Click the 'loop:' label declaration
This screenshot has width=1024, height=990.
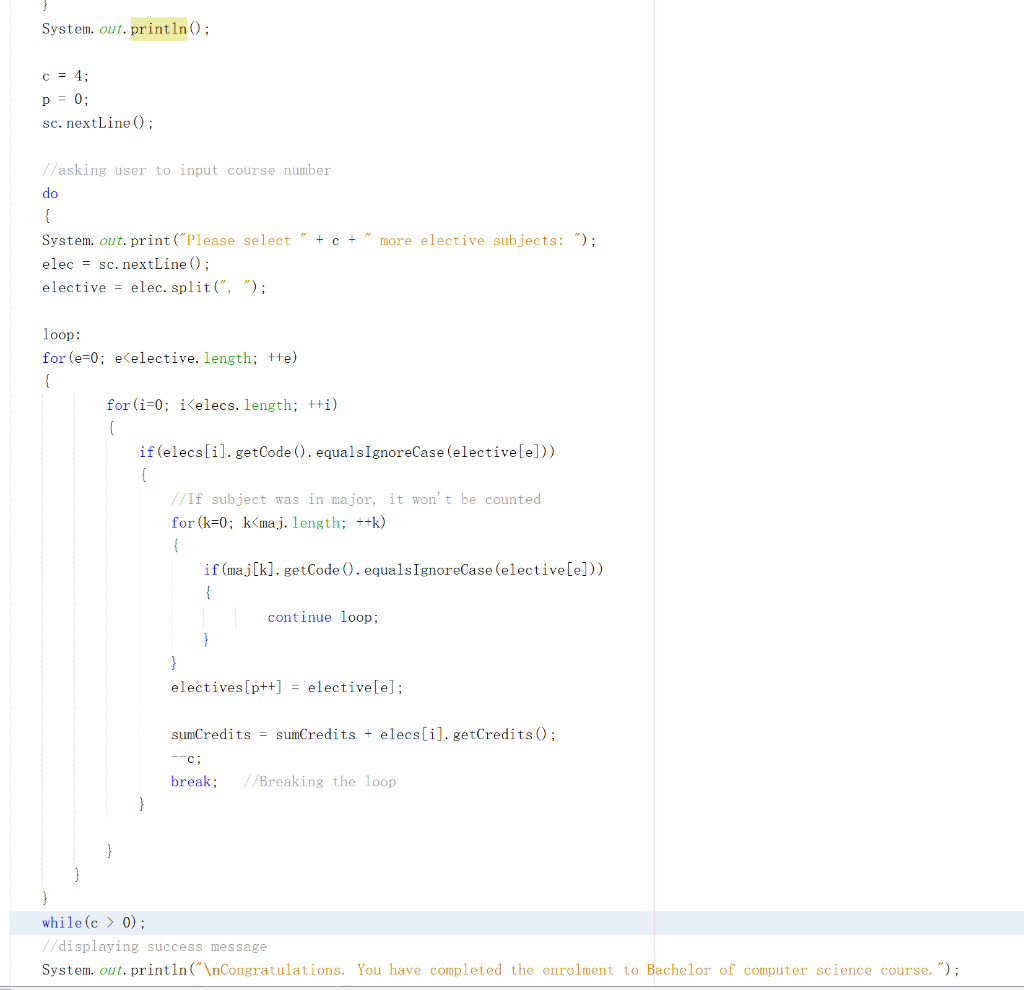tap(61, 334)
